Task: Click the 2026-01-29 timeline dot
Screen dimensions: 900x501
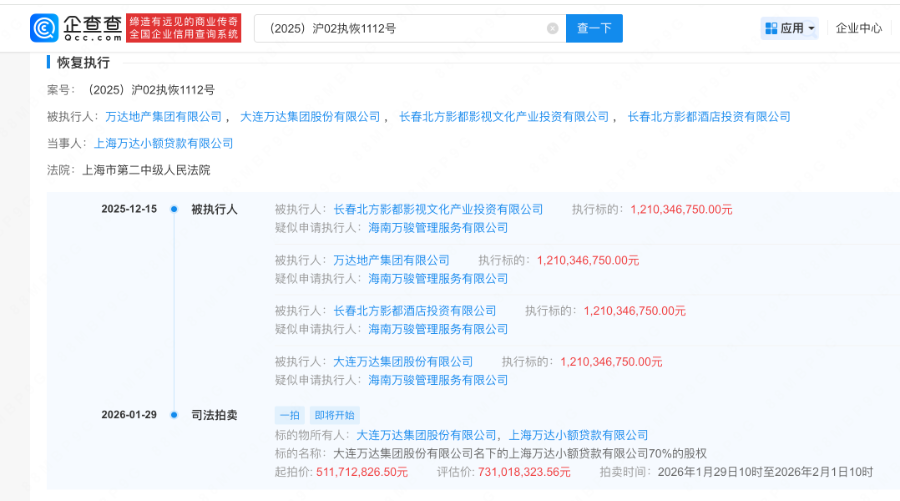Action: pyautogui.click(x=174, y=414)
